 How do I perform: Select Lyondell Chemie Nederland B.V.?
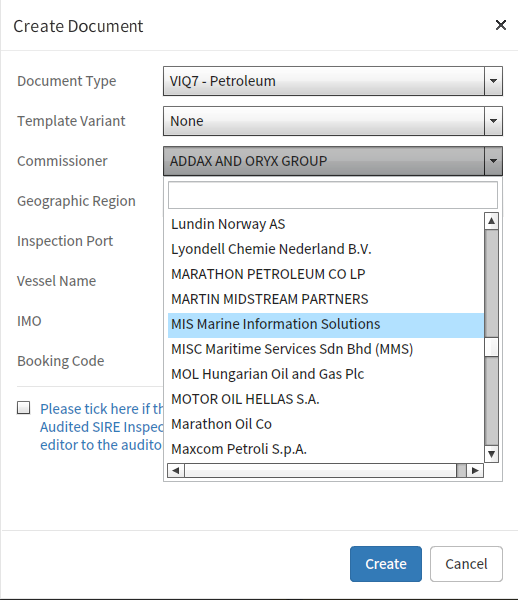point(326,249)
